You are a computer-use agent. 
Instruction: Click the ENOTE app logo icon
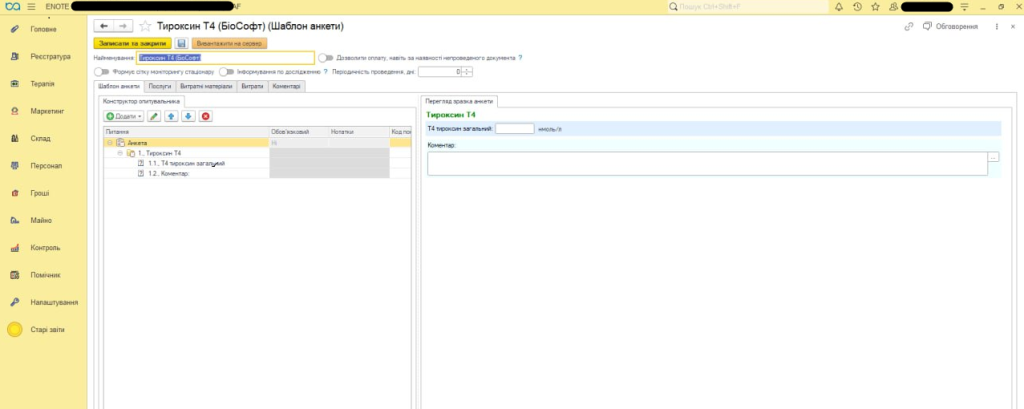coord(12,7)
